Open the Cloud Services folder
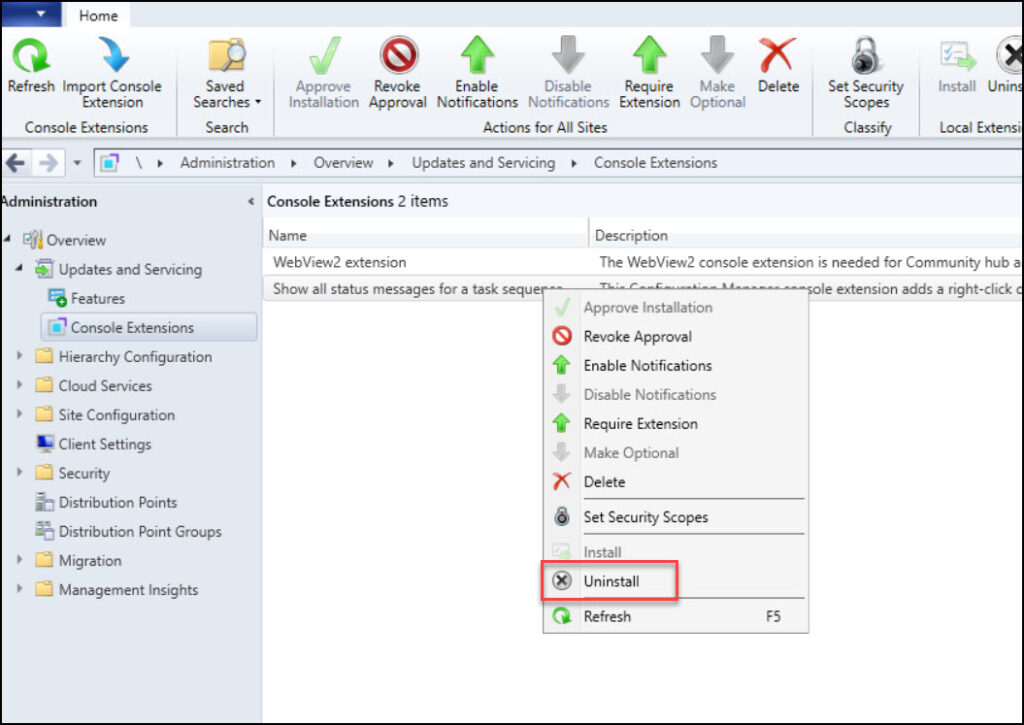 click(94, 386)
